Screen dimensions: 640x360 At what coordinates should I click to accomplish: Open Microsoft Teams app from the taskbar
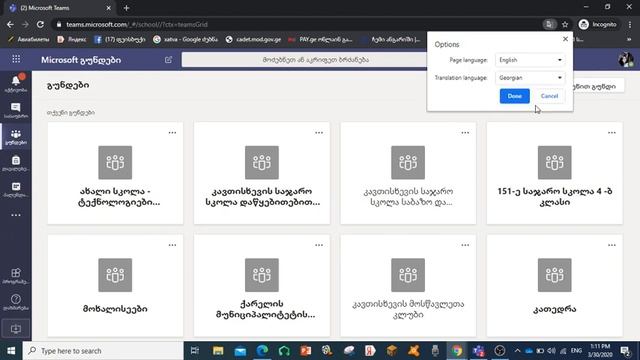(x=478, y=351)
